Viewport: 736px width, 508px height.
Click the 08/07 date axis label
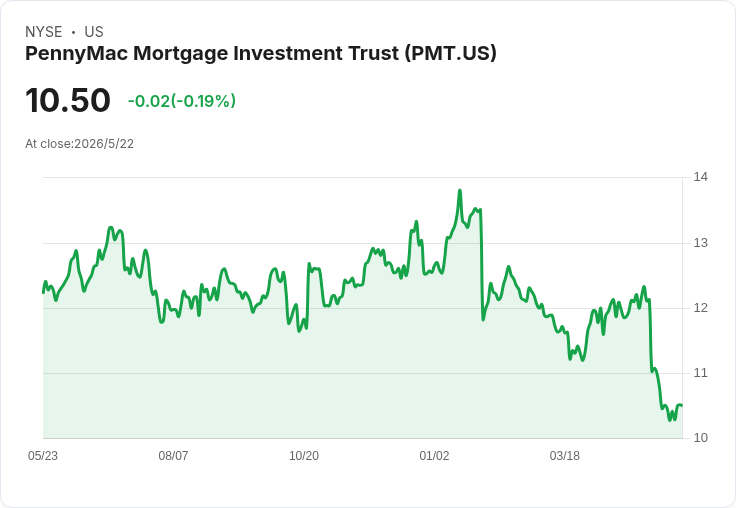tap(173, 455)
